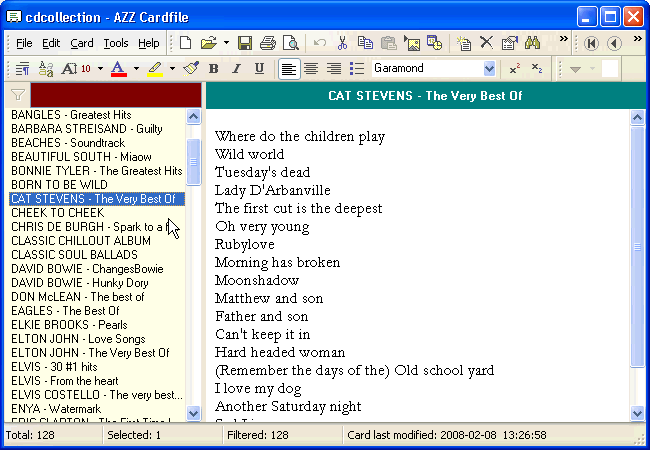Viewport: 650px width, 450px height.
Task: Click the filter funnel icon
Action: [x=18, y=95]
